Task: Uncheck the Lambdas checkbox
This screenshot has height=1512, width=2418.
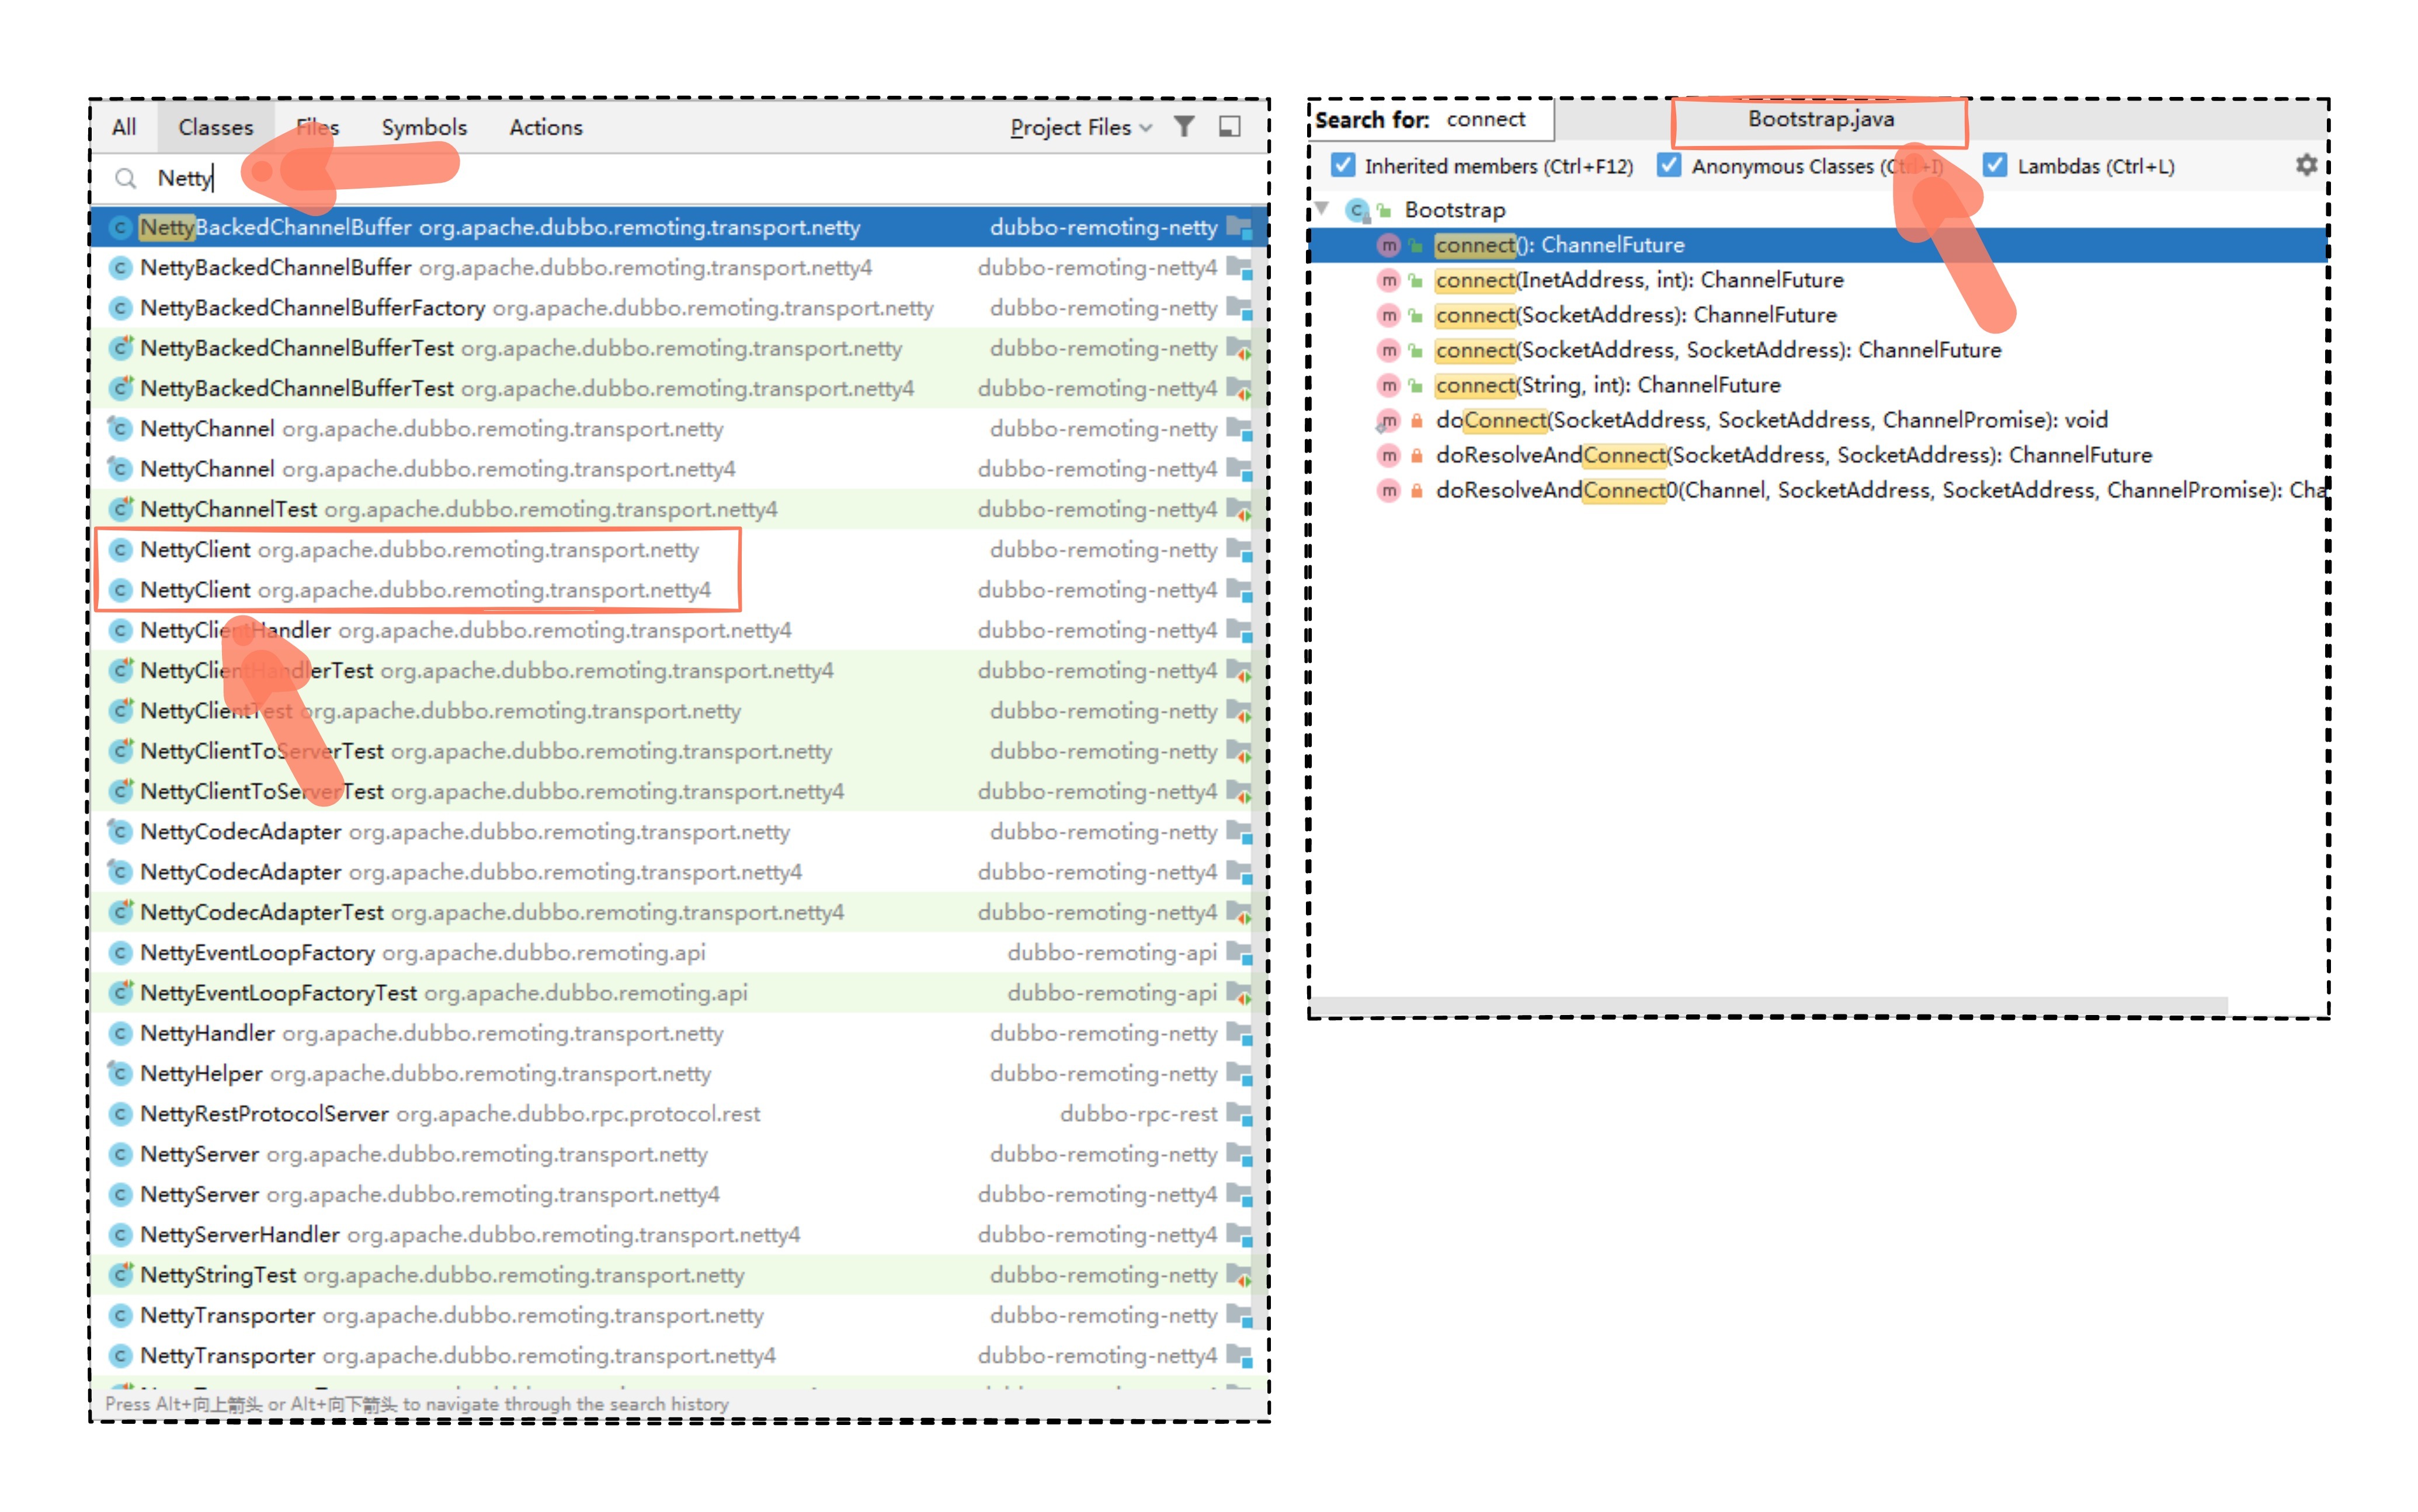Action: [1995, 165]
